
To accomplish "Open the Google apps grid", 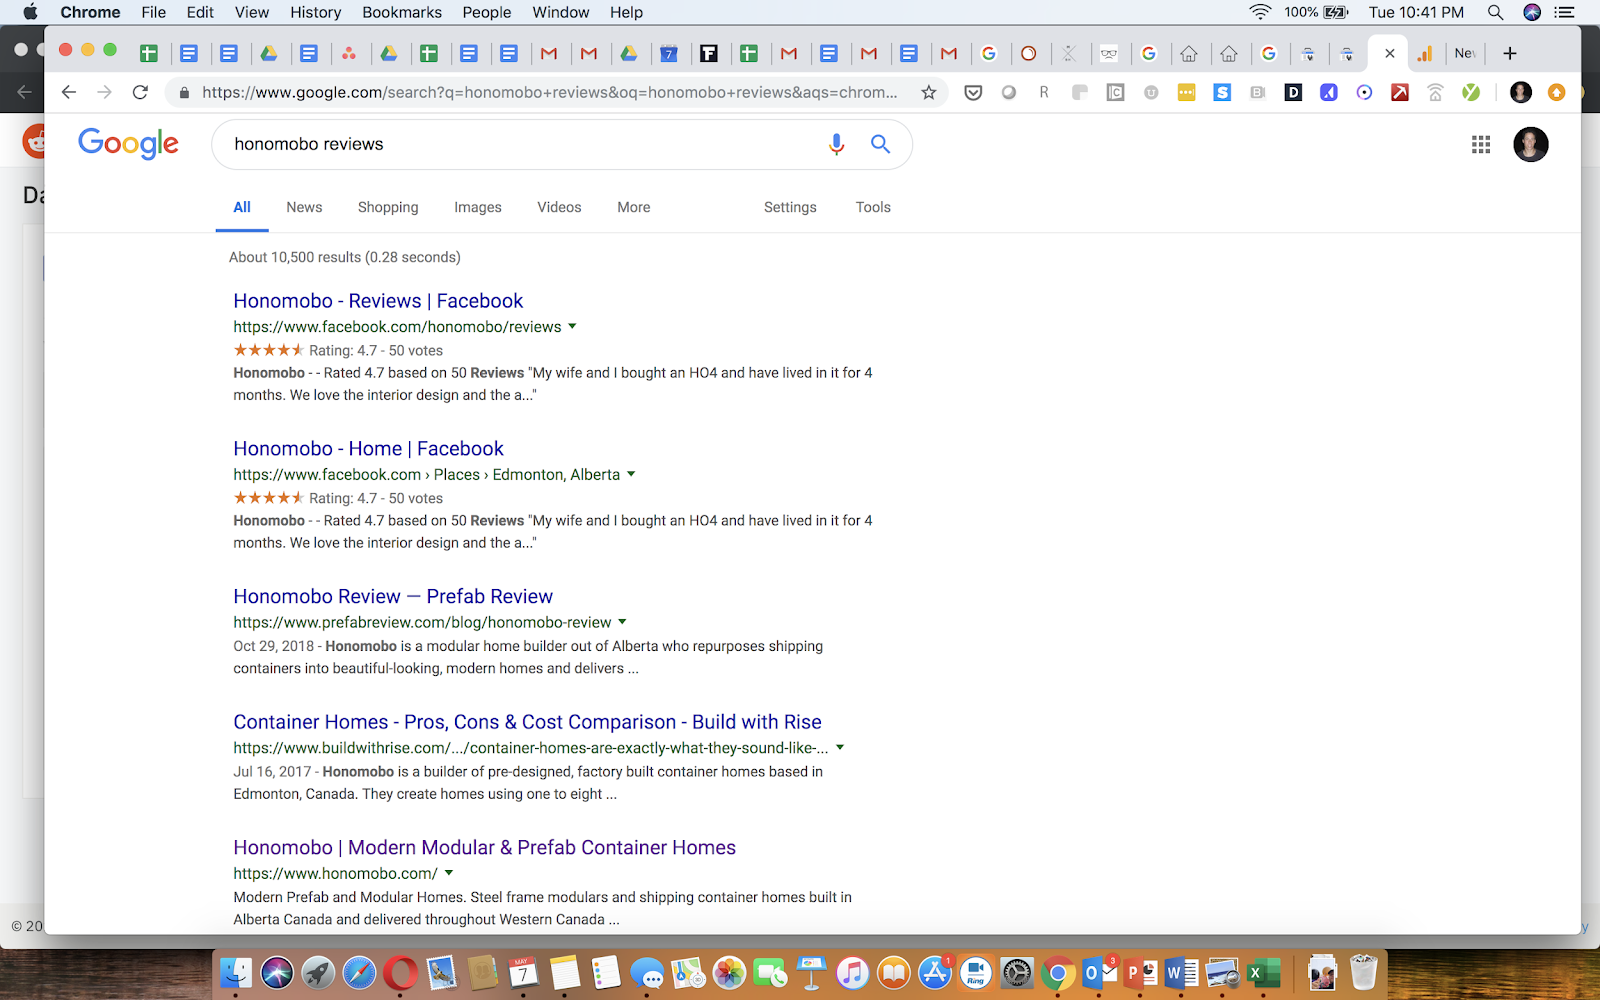I will 1481,145.
